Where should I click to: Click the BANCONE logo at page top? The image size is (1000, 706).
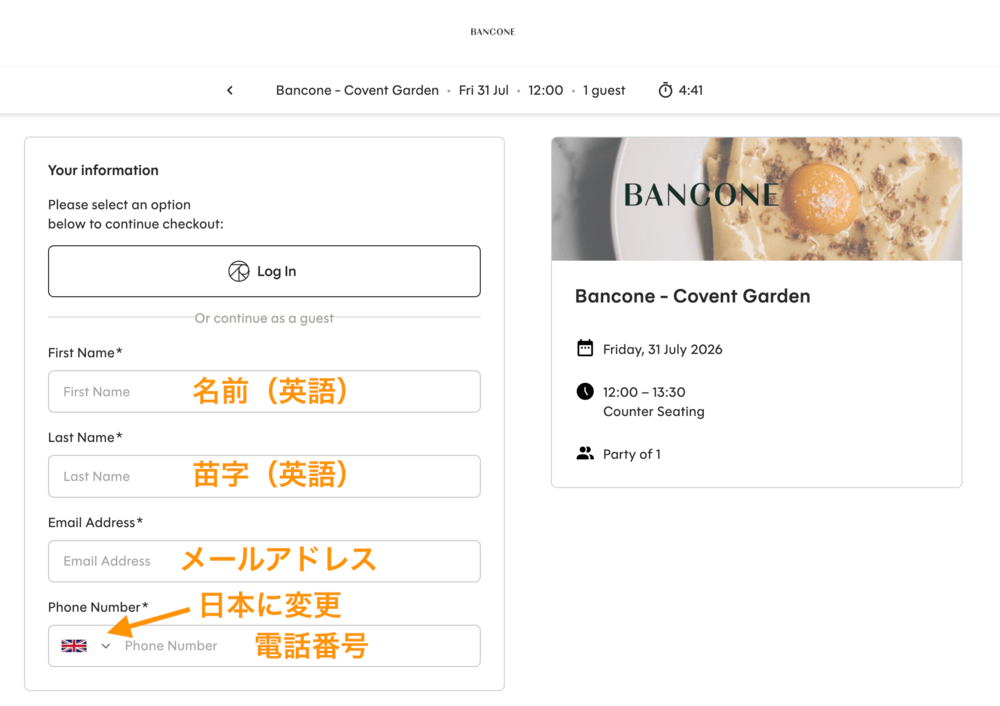pyautogui.click(x=493, y=32)
